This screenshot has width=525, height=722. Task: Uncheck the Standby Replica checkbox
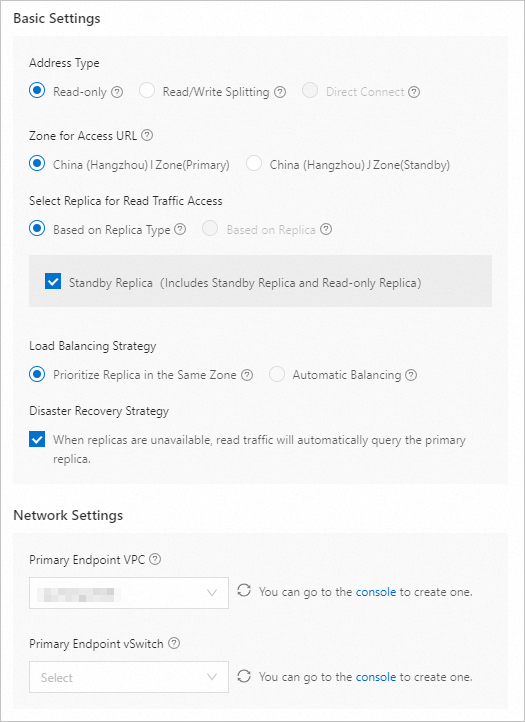(x=53, y=281)
